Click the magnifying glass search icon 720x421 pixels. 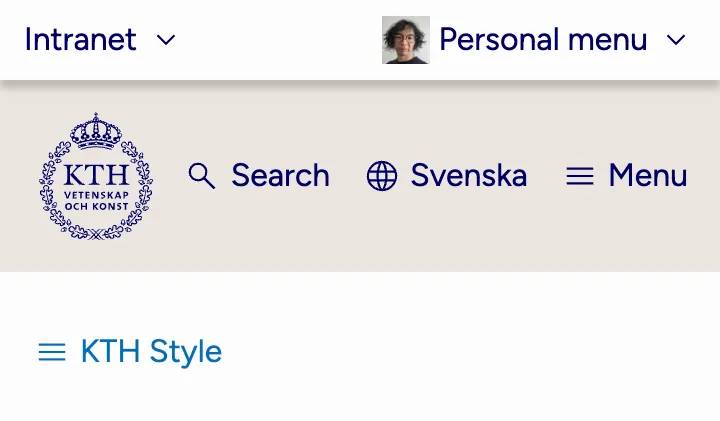(202, 176)
